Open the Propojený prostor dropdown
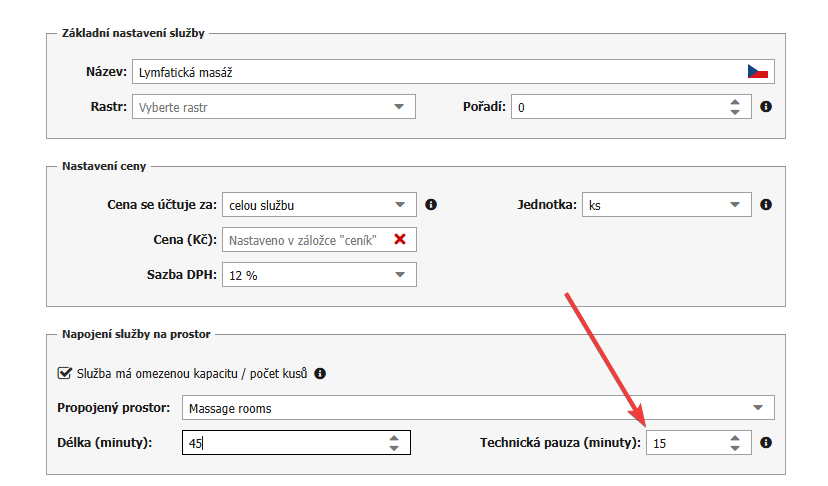Screen dimensions: 828x486 coord(476,408)
